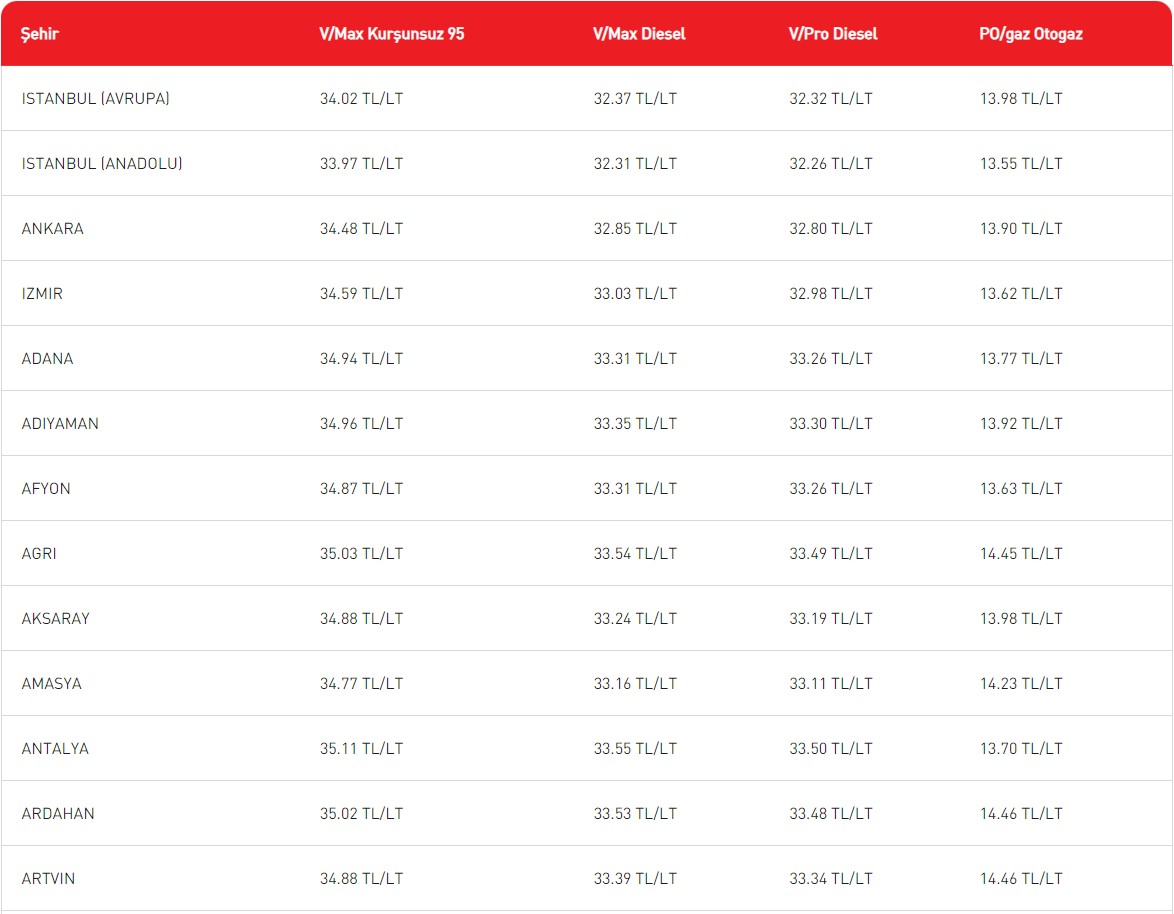Click the Şehir column header

pyautogui.click(x=40, y=34)
